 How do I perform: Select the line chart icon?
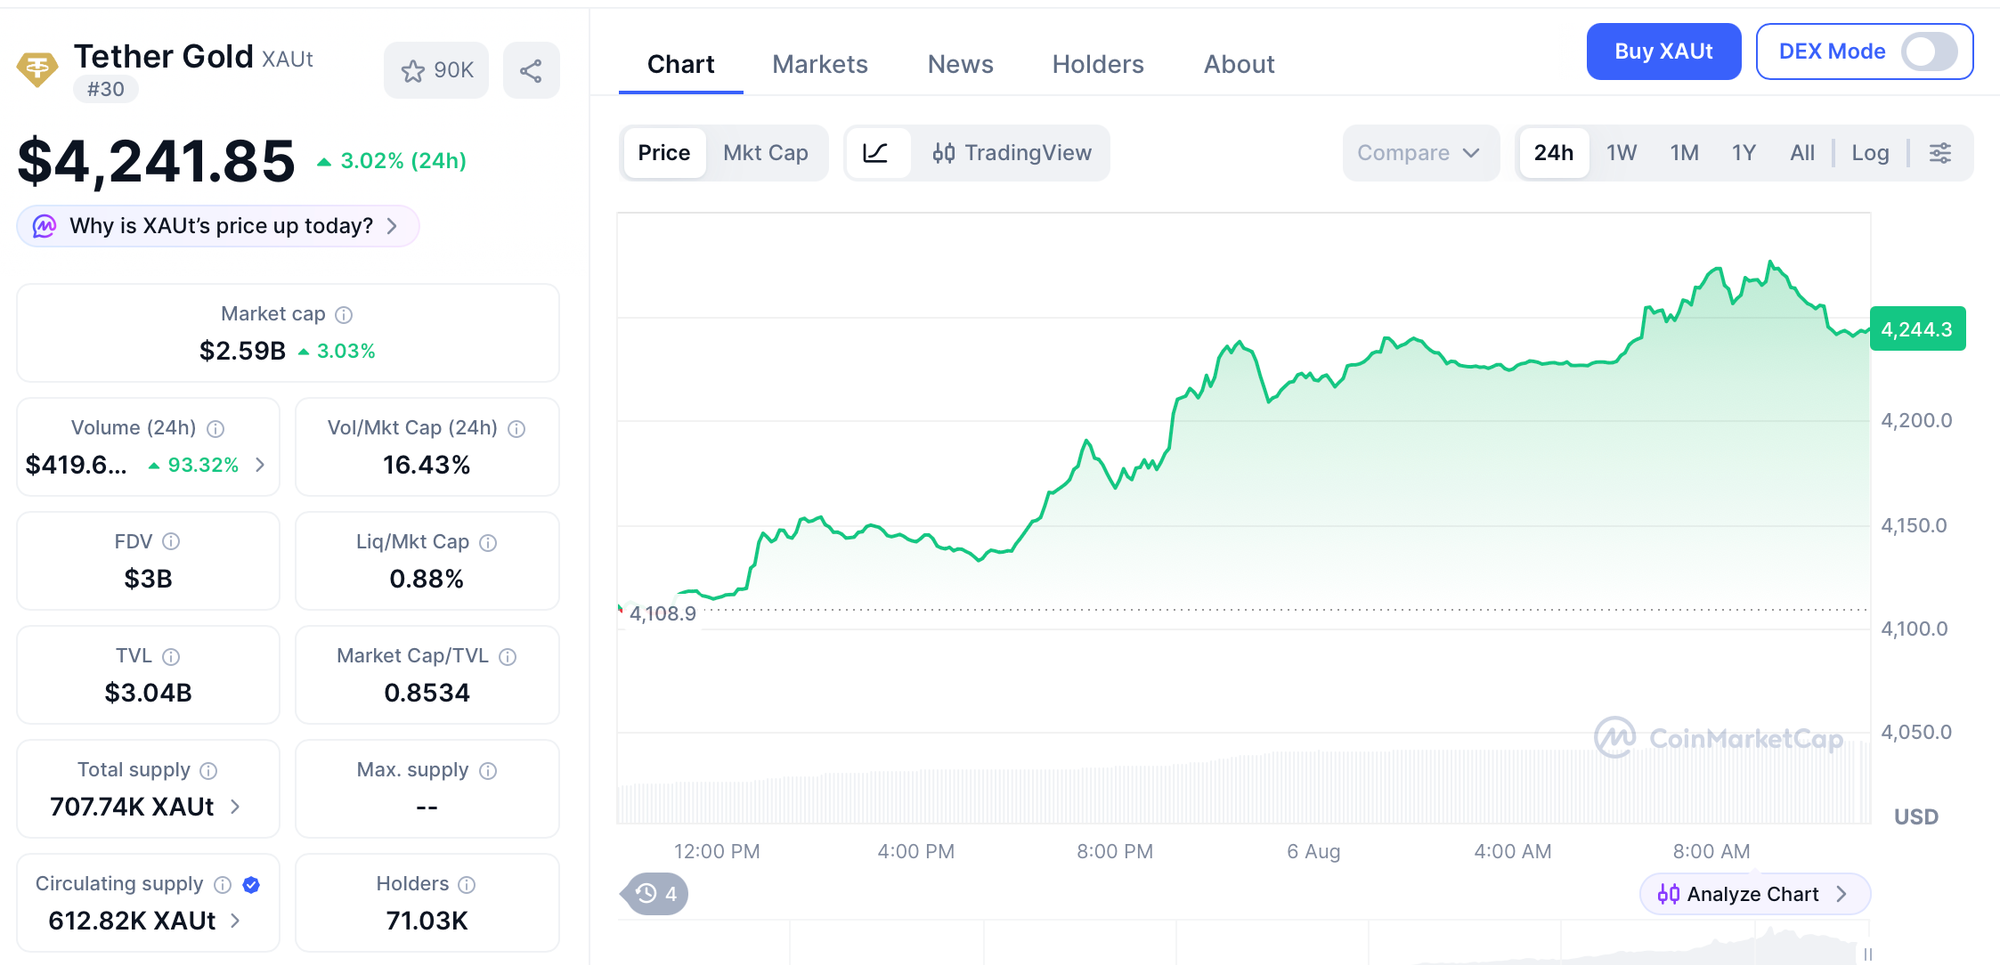pos(876,153)
